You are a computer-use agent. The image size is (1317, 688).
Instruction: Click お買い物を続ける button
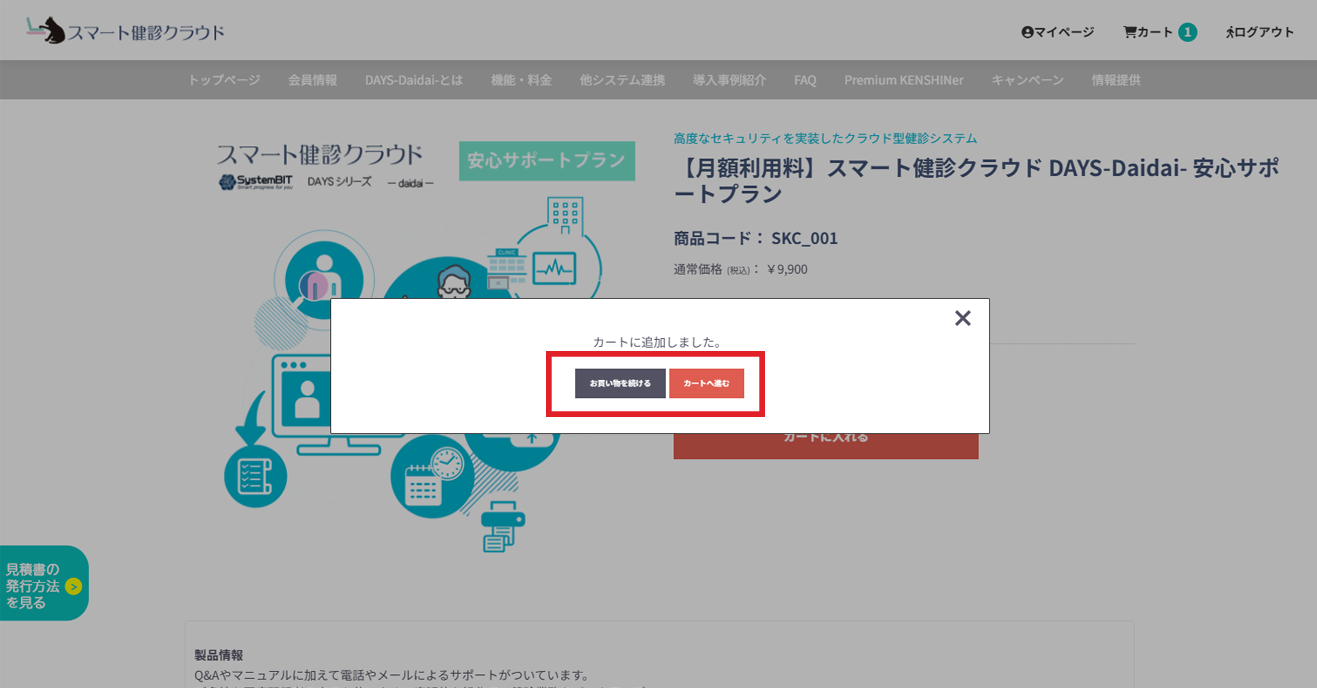click(620, 383)
